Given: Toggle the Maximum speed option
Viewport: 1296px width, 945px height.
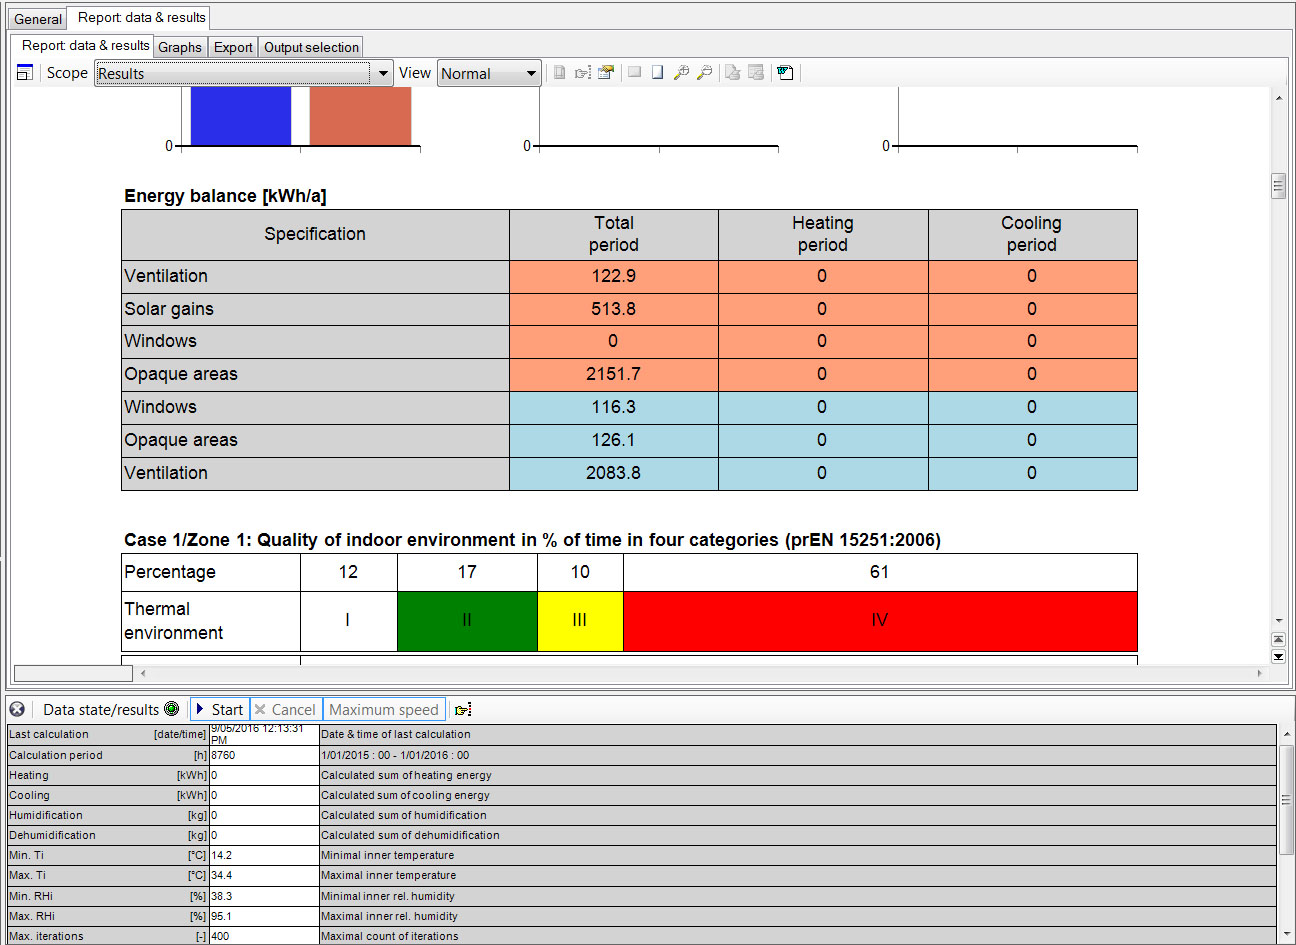Looking at the screenshot, I should [384, 710].
